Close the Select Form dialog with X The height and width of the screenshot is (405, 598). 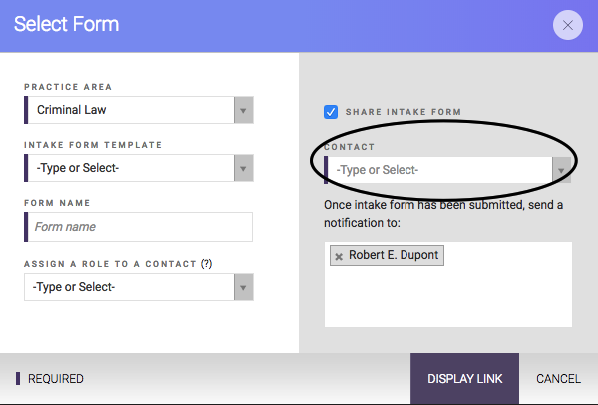click(567, 25)
